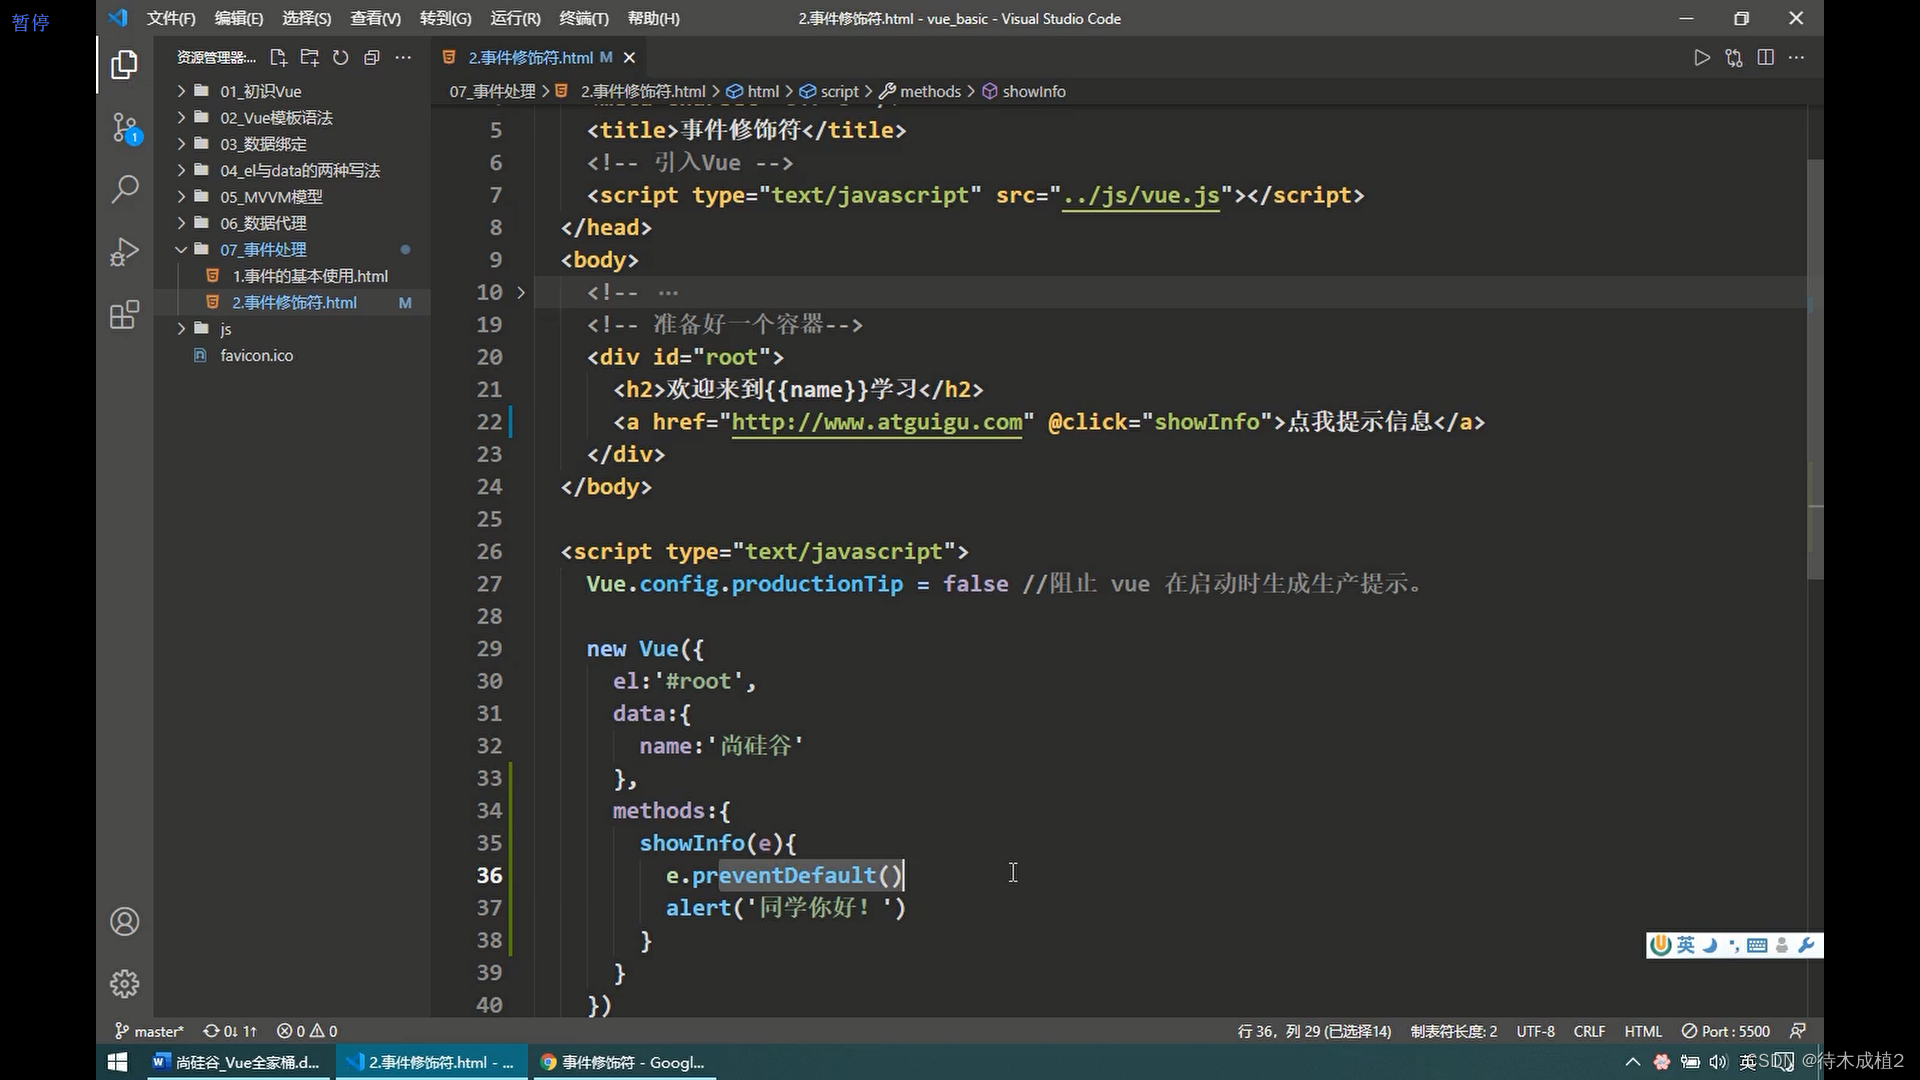Open the Source Control view
This screenshot has width=1920, height=1080.
[124, 128]
